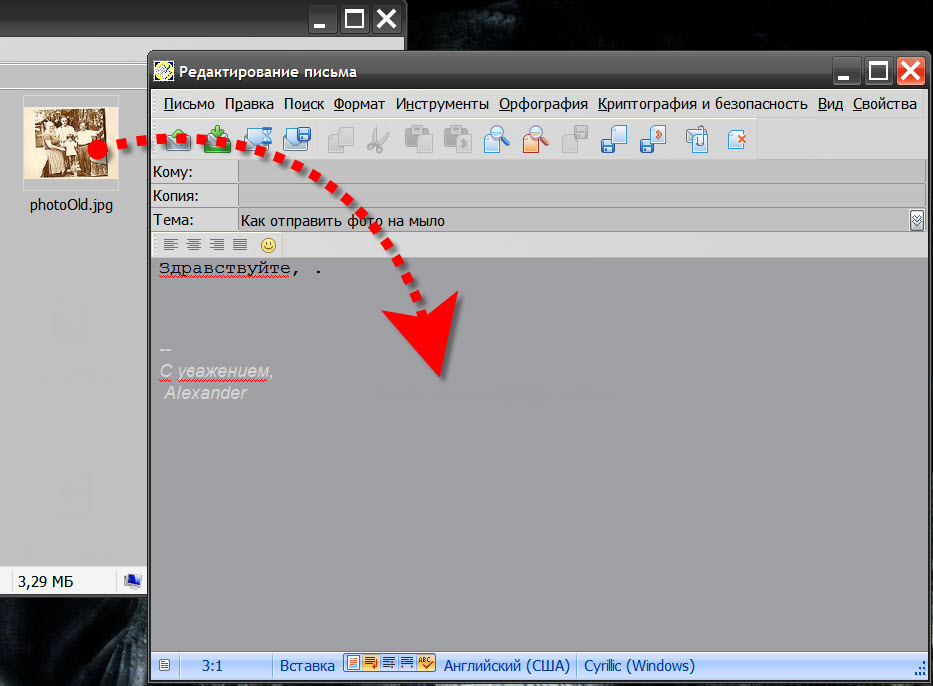Put the letter into the Outbox (green down-arrow tray)

(217, 139)
